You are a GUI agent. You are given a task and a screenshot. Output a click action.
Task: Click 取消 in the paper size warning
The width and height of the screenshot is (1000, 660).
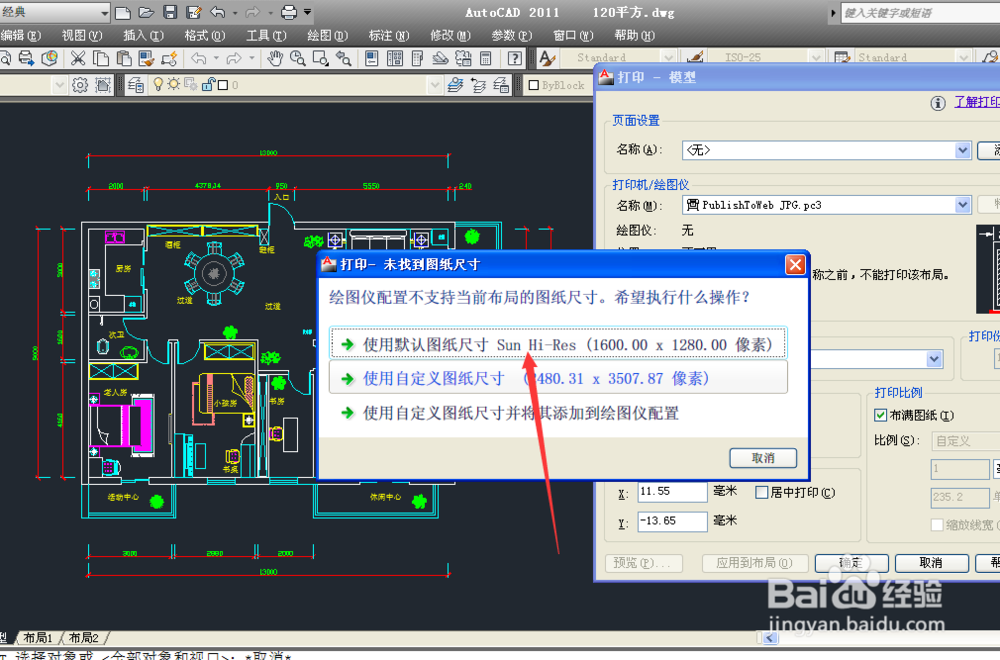763,457
